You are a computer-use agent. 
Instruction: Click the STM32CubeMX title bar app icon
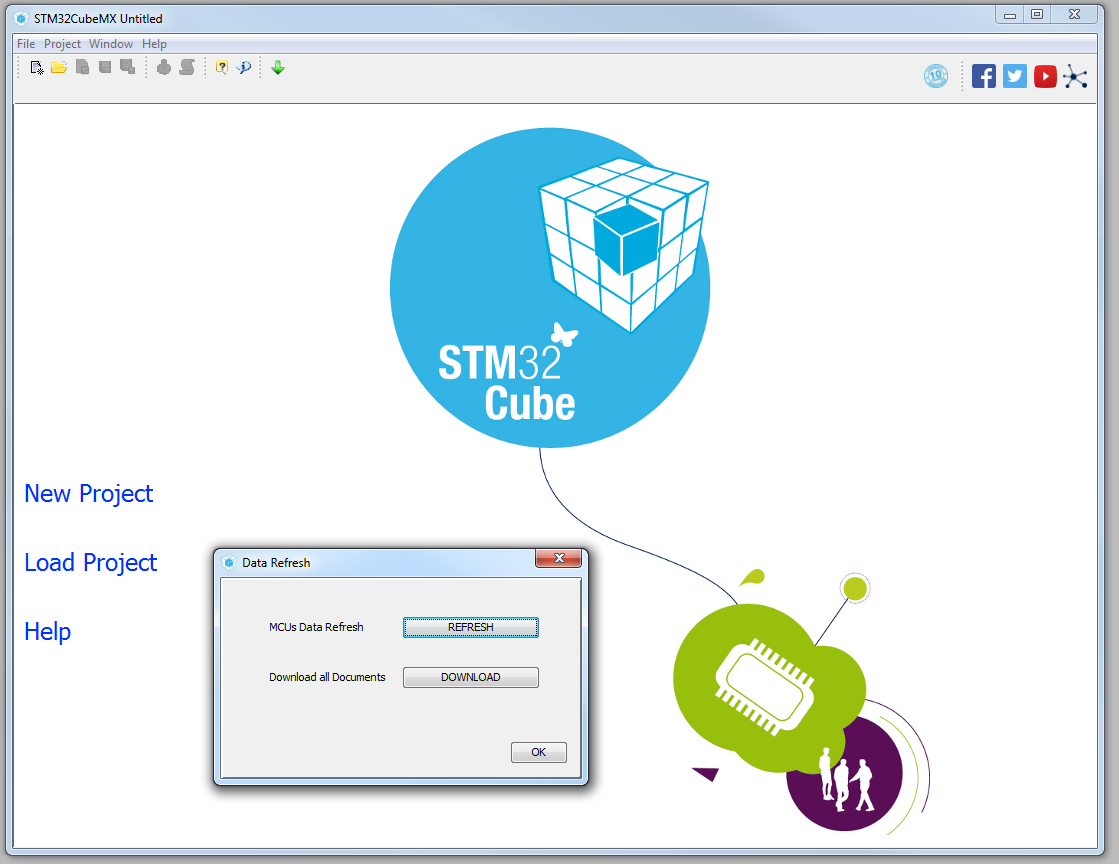[x=21, y=19]
